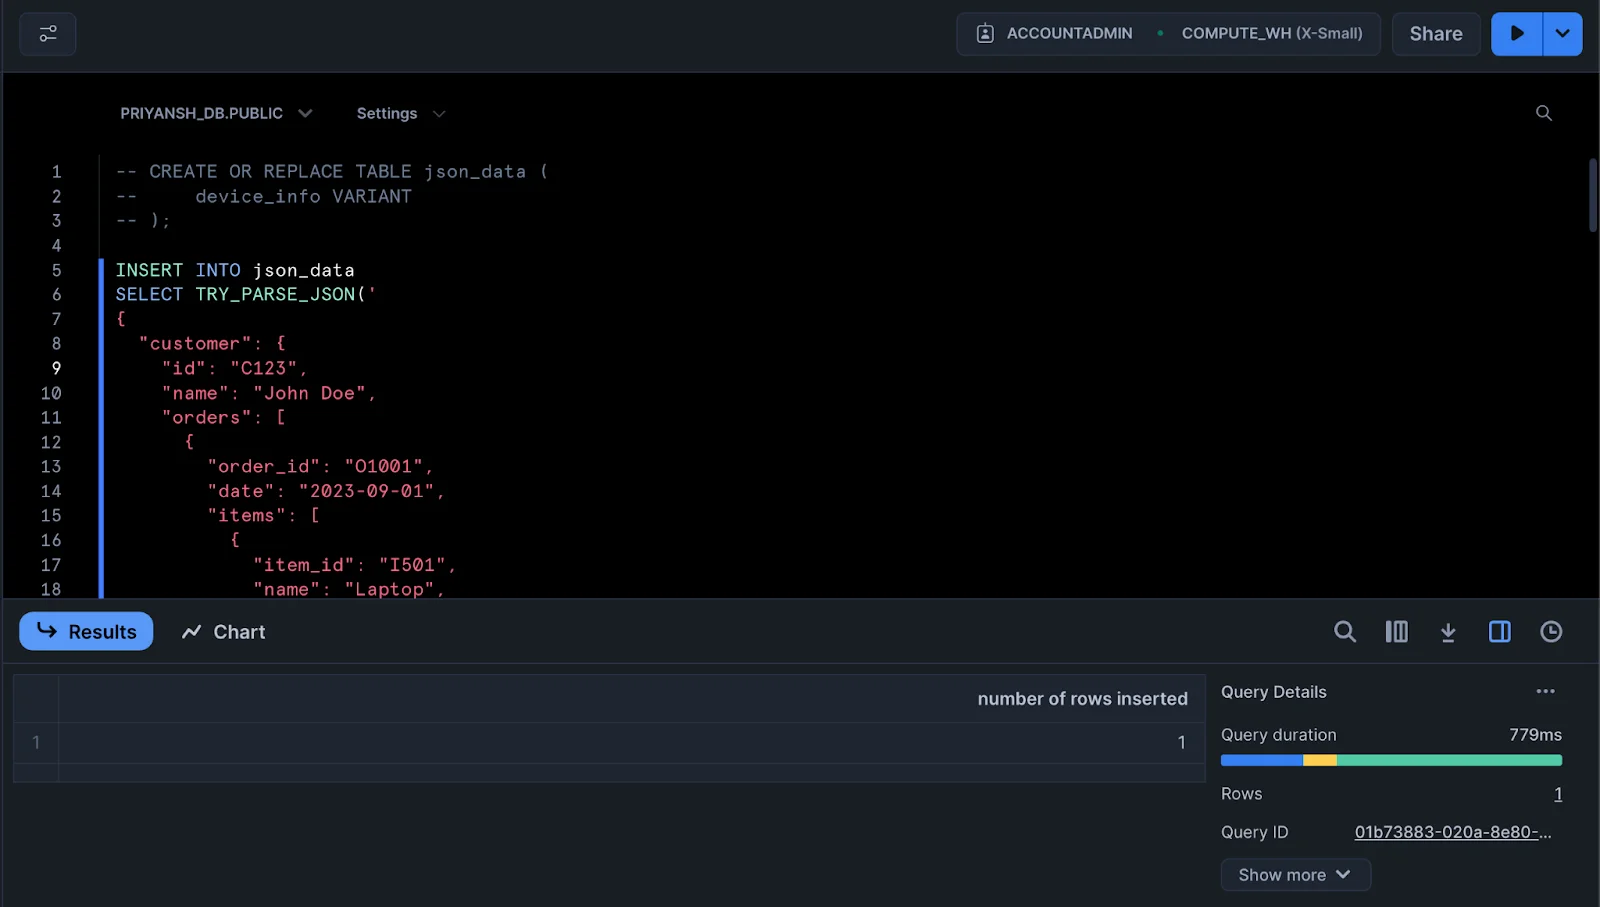
Task: Open the filters panel icon
Action: pos(47,34)
